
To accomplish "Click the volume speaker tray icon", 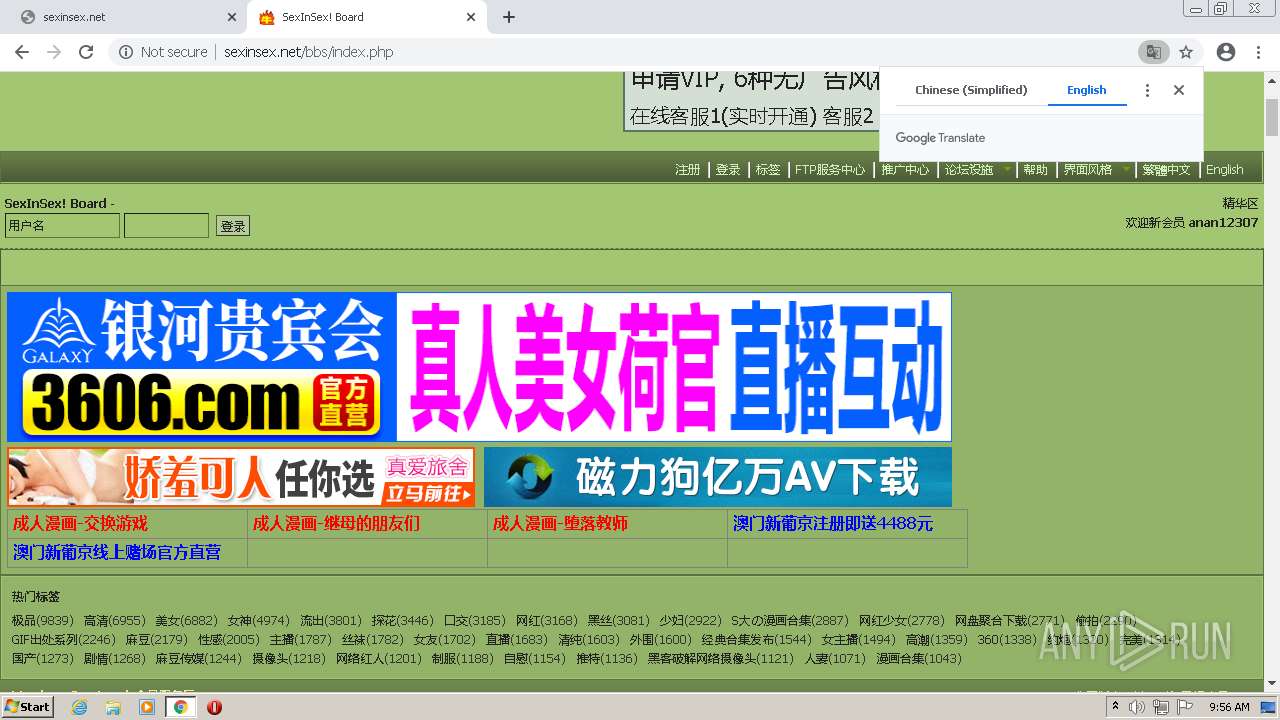I will pos(1137,707).
